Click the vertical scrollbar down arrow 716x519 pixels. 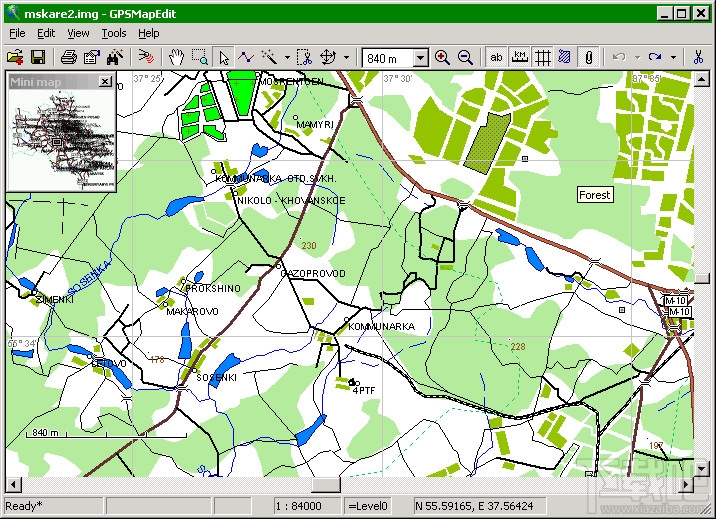tap(701, 468)
